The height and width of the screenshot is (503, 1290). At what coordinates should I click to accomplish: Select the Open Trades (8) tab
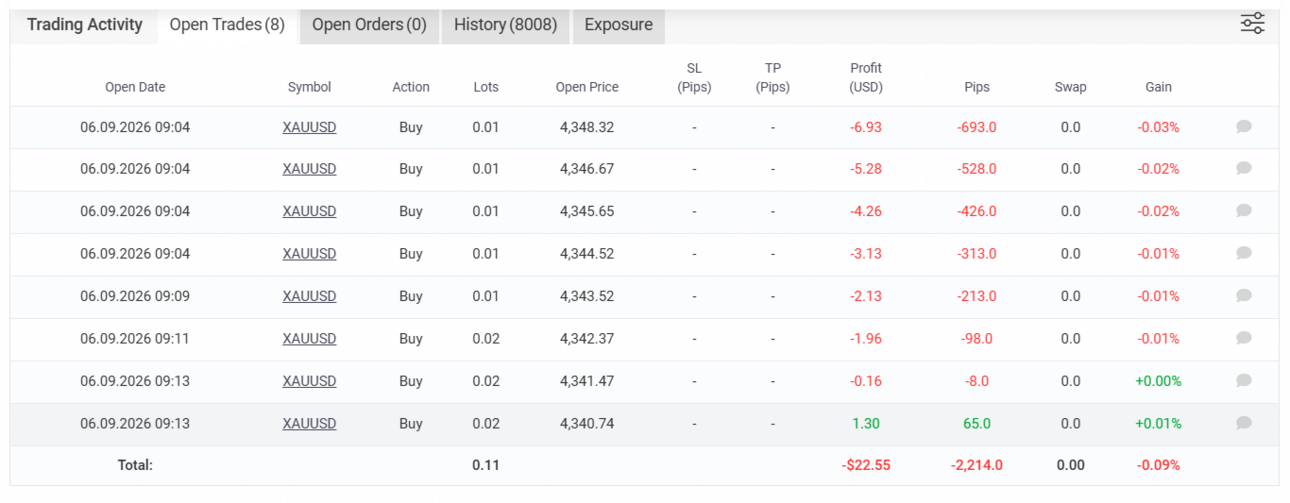pos(228,25)
